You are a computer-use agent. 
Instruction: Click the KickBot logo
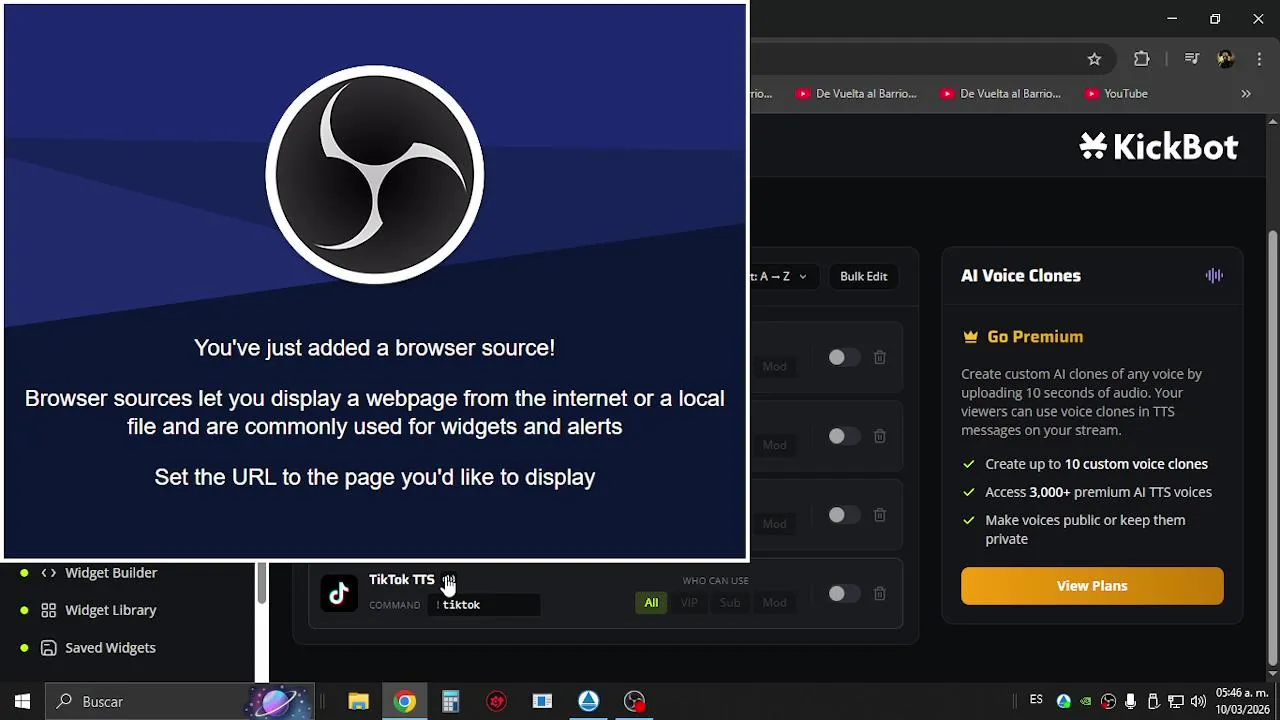coord(1158,147)
